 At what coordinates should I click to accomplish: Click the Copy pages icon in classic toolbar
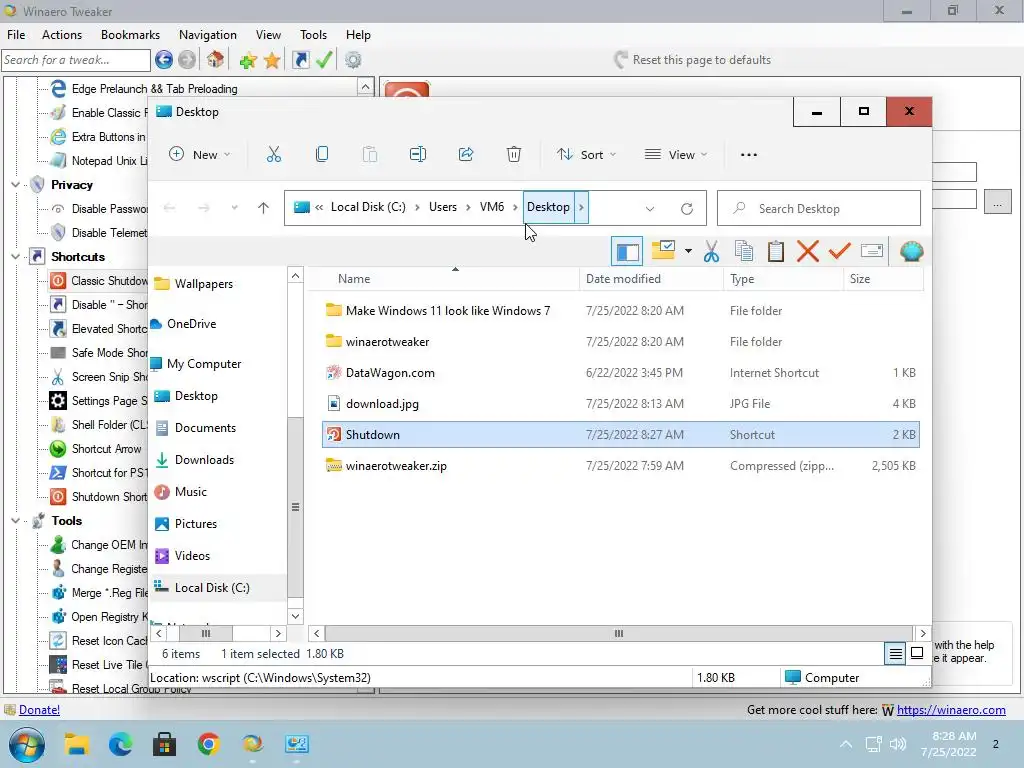click(744, 251)
